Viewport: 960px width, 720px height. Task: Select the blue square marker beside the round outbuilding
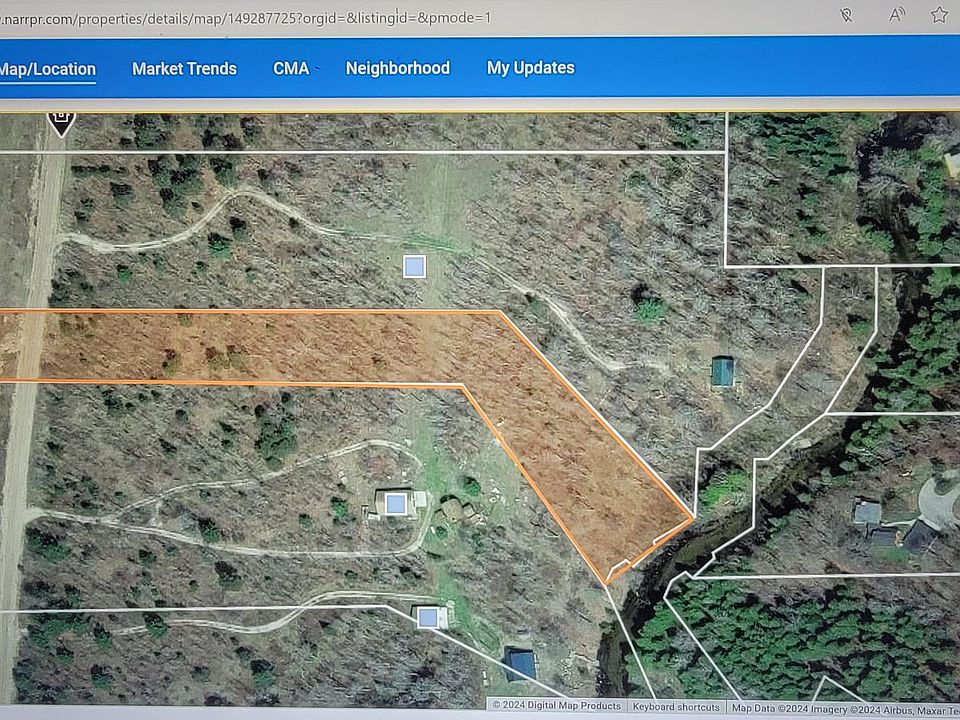pos(396,504)
